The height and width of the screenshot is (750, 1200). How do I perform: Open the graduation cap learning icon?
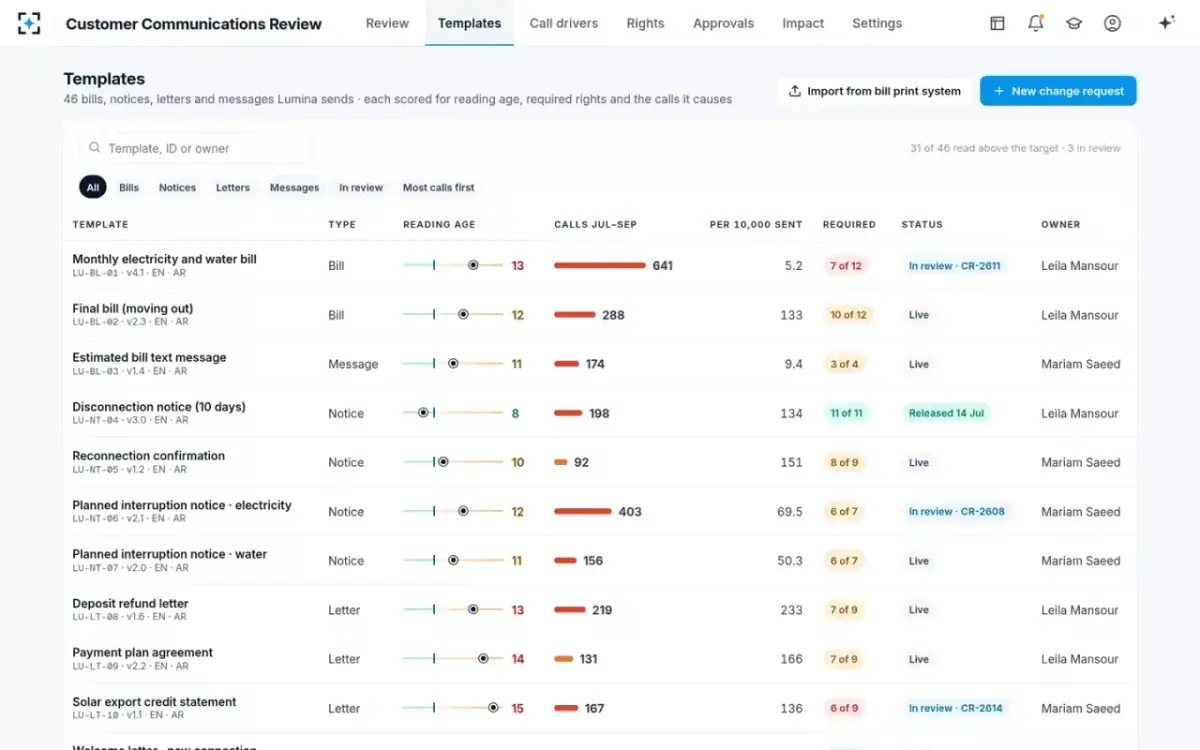click(x=1074, y=23)
